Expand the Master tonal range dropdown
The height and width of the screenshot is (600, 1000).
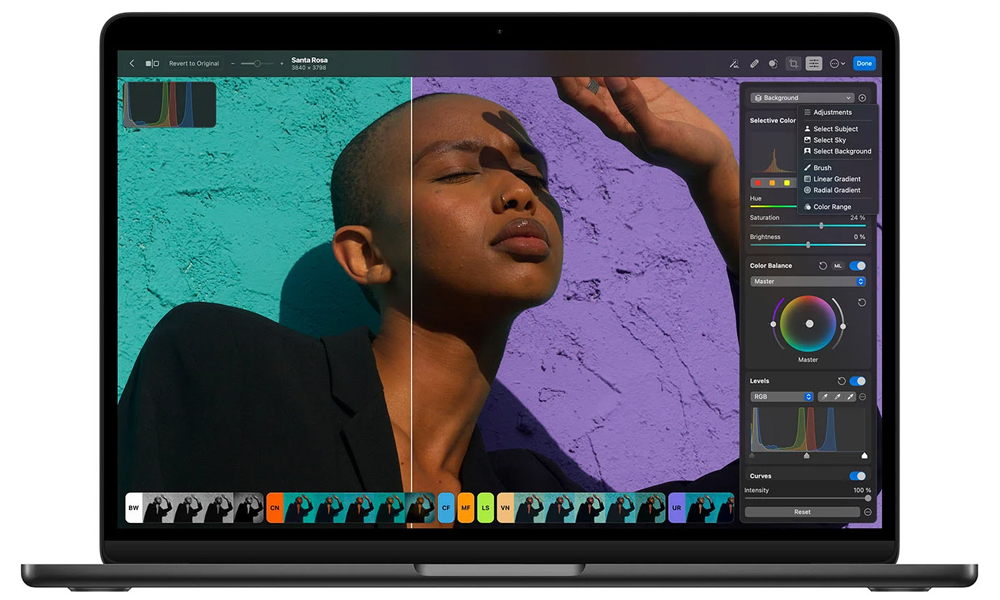pyautogui.click(x=807, y=282)
